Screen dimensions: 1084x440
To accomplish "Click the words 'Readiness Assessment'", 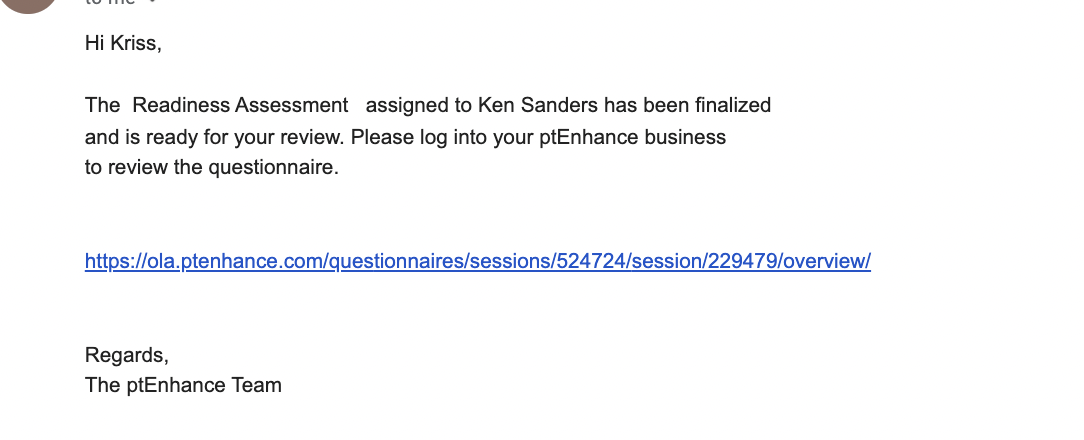I will pyautogui.click(x=240, y=105).
